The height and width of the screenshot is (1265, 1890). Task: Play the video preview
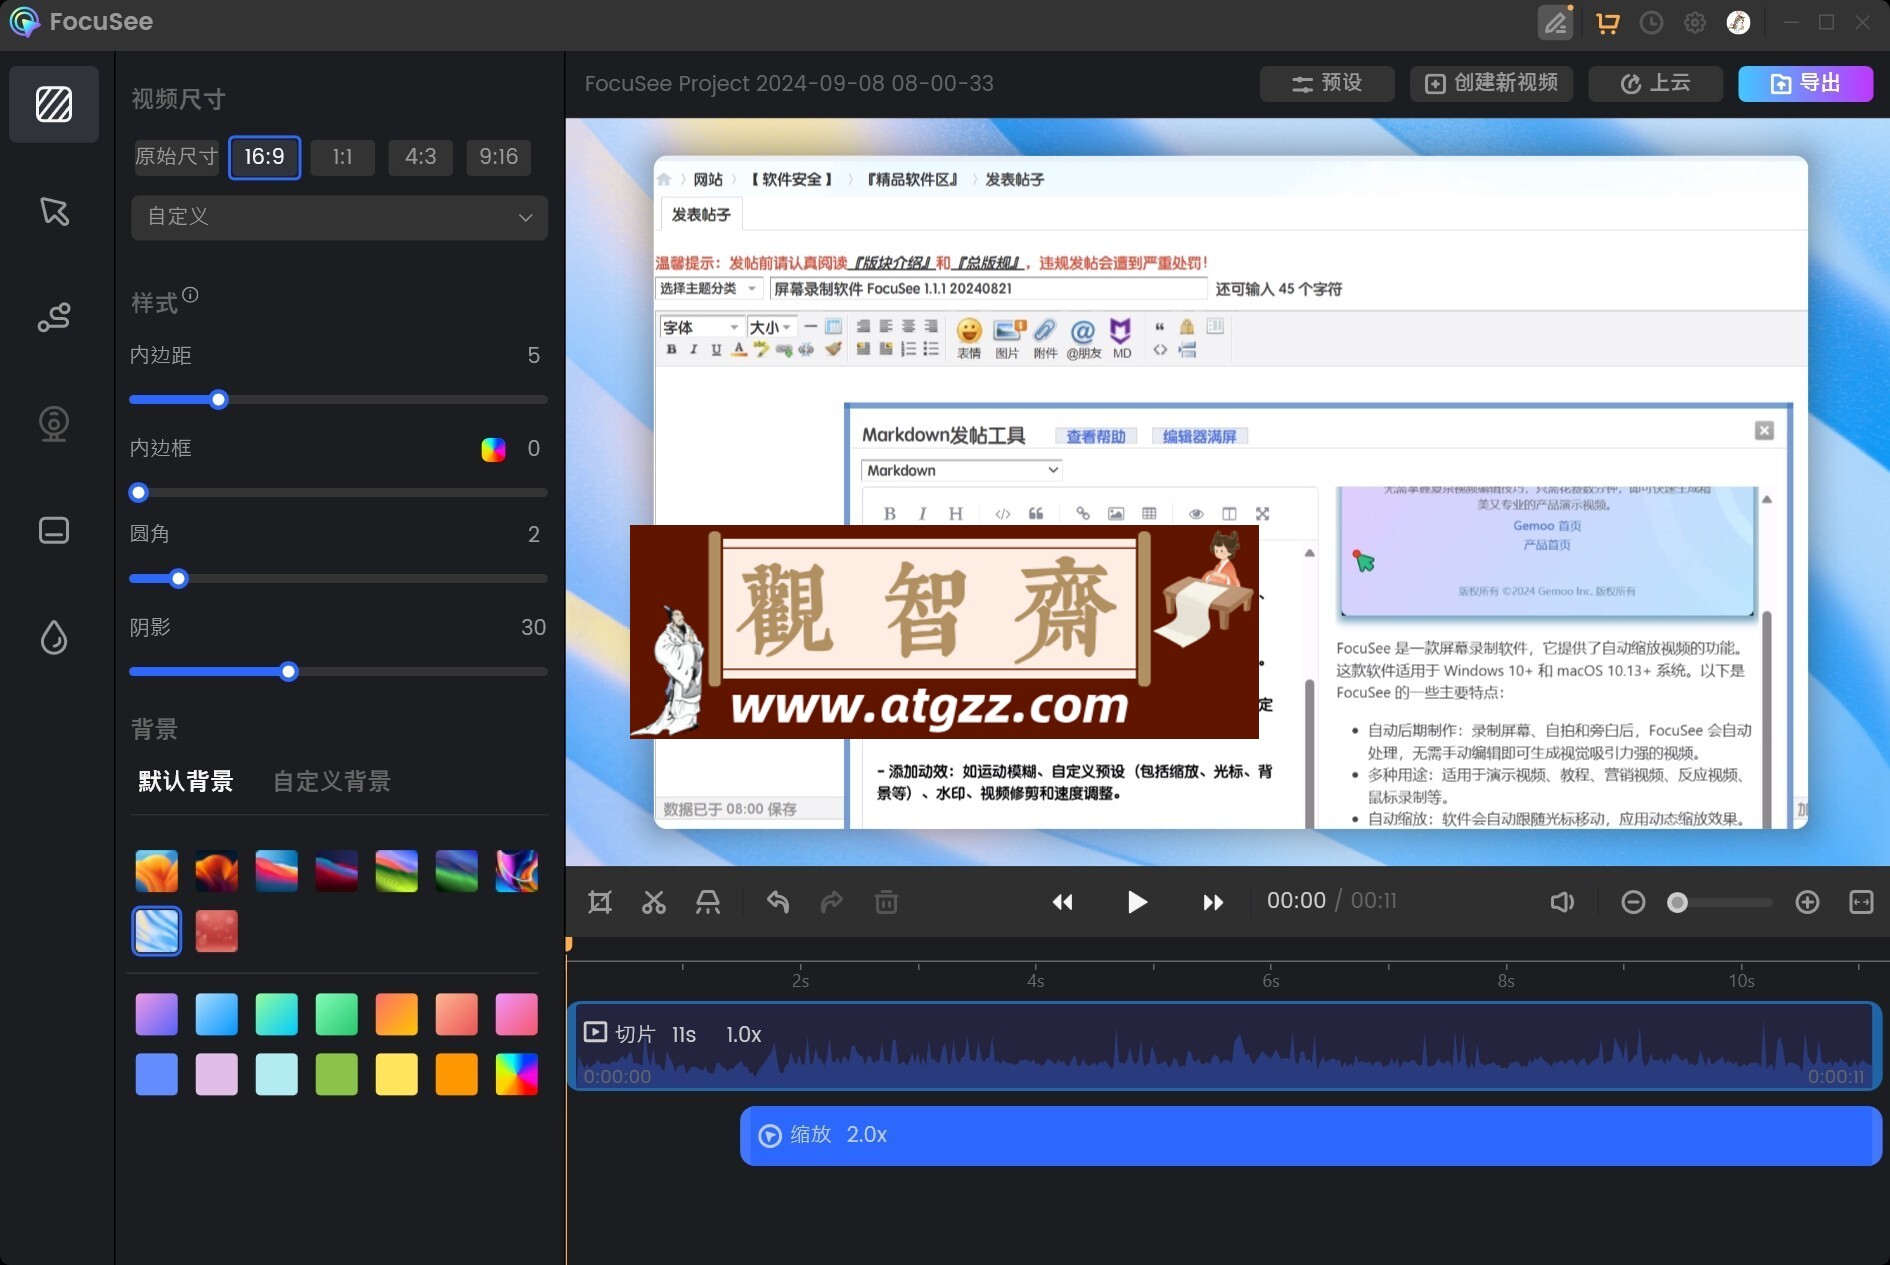(1137, 902)
